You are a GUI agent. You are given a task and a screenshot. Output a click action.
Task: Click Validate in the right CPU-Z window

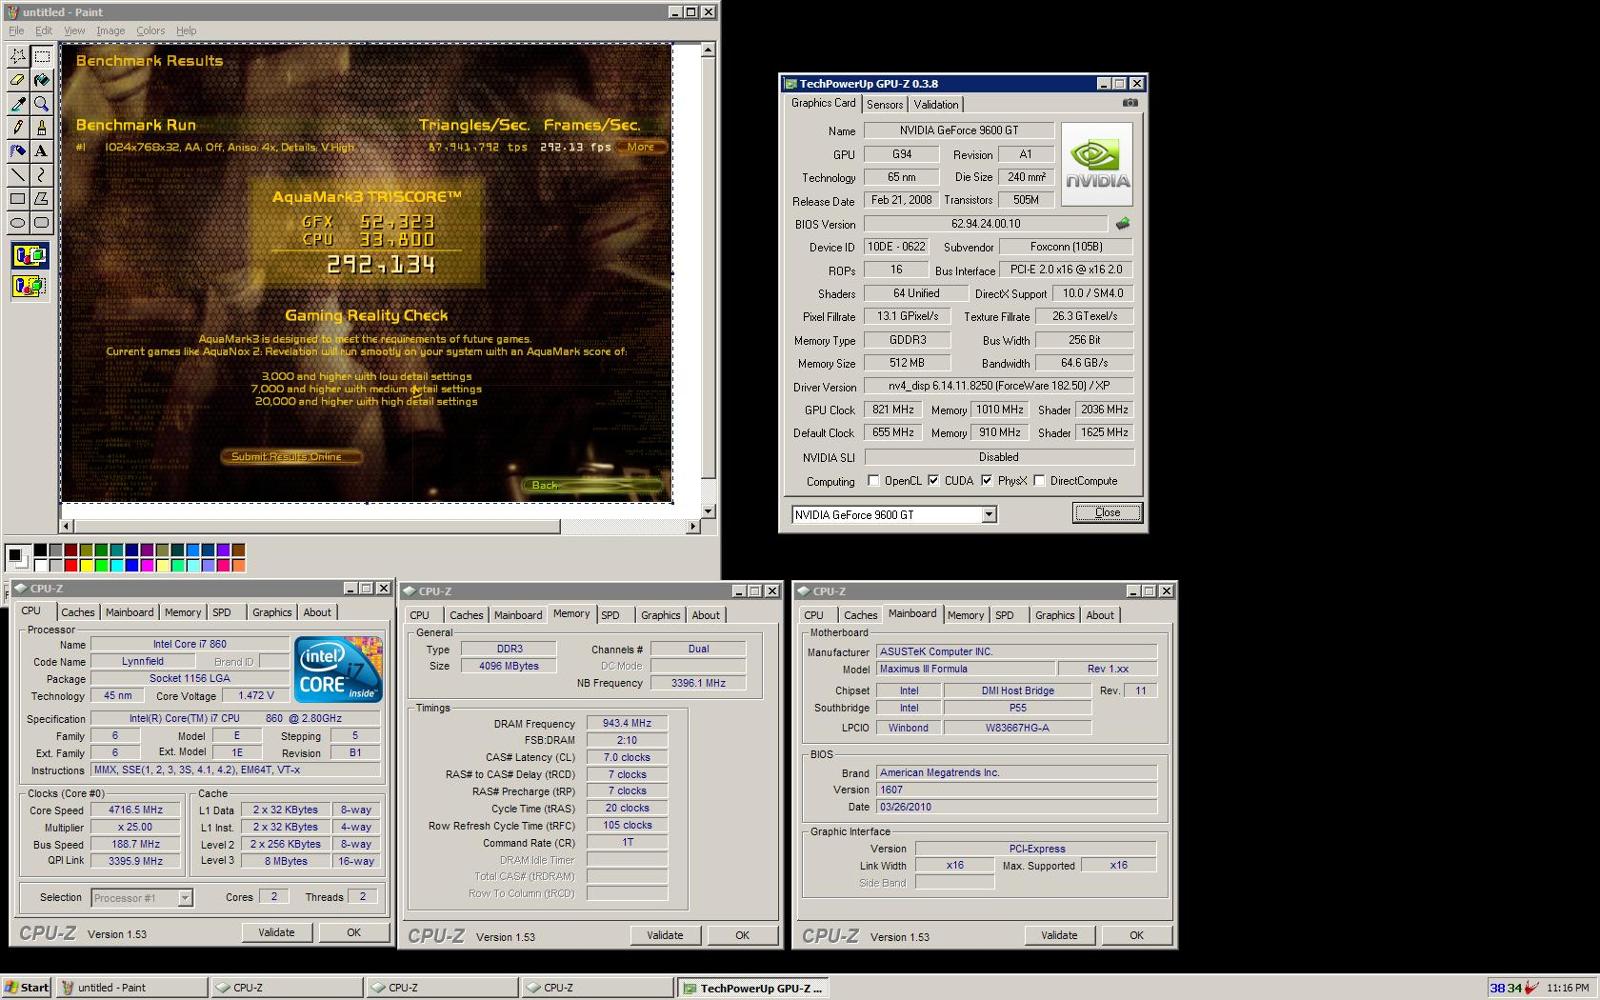[1059, 935]
